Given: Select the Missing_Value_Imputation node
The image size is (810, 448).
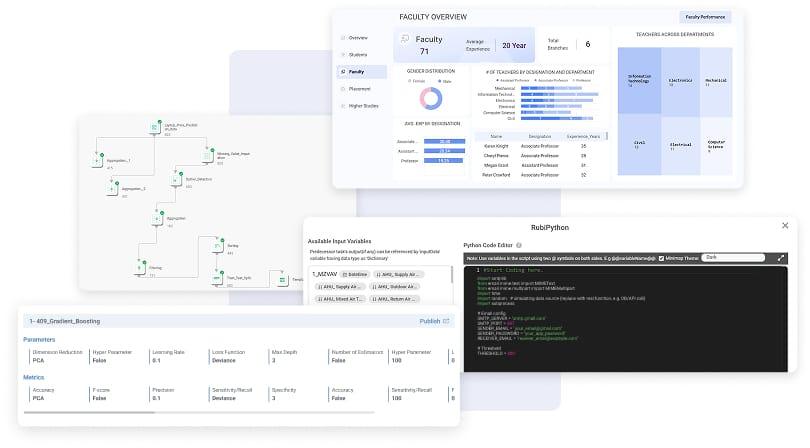Looking at the screenshot, I should pos(208,154).
